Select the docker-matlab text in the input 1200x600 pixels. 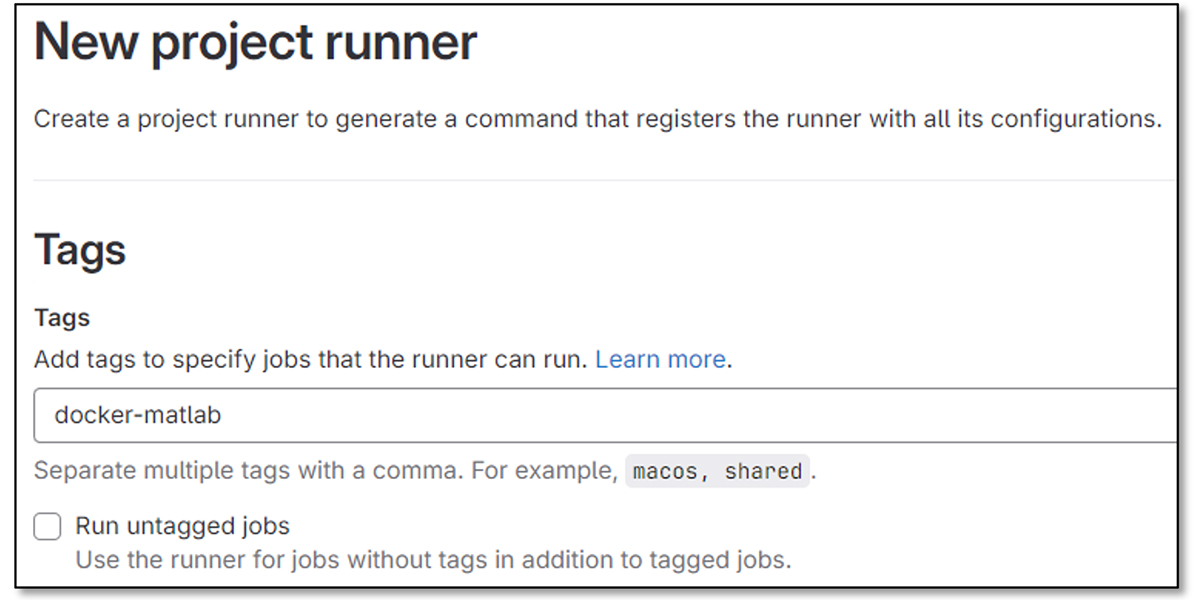(140, 415)
